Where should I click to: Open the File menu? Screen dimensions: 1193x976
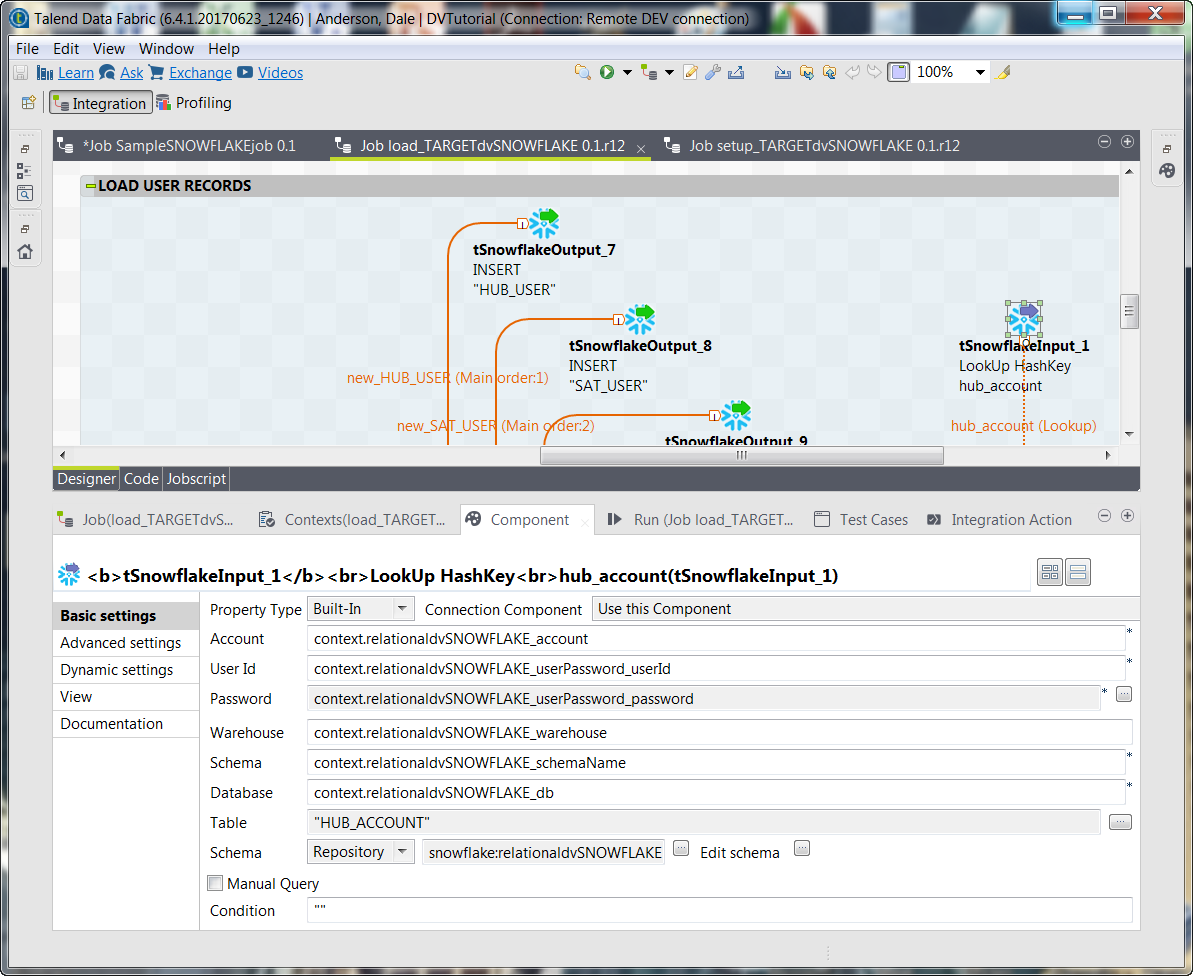point(27,49)
